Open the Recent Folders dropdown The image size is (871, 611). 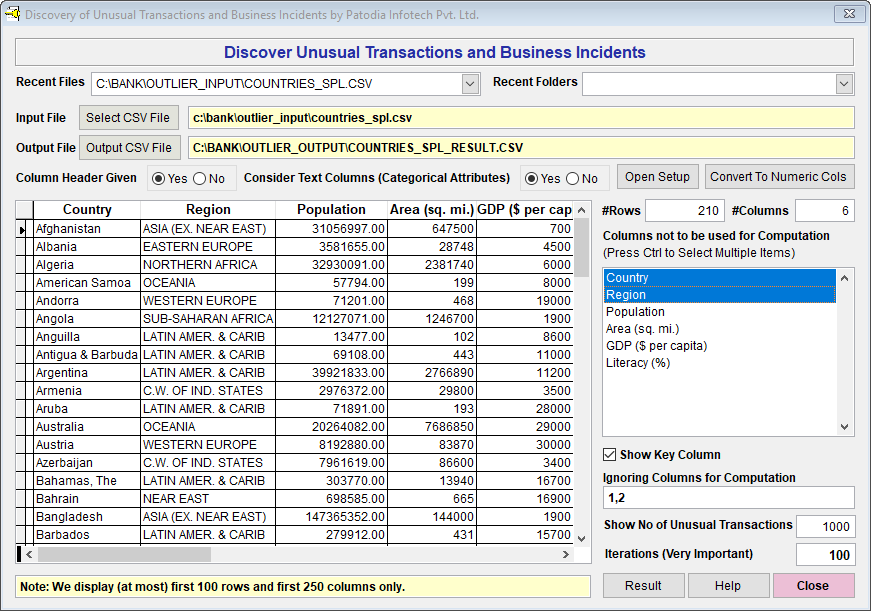coord(845,84)
